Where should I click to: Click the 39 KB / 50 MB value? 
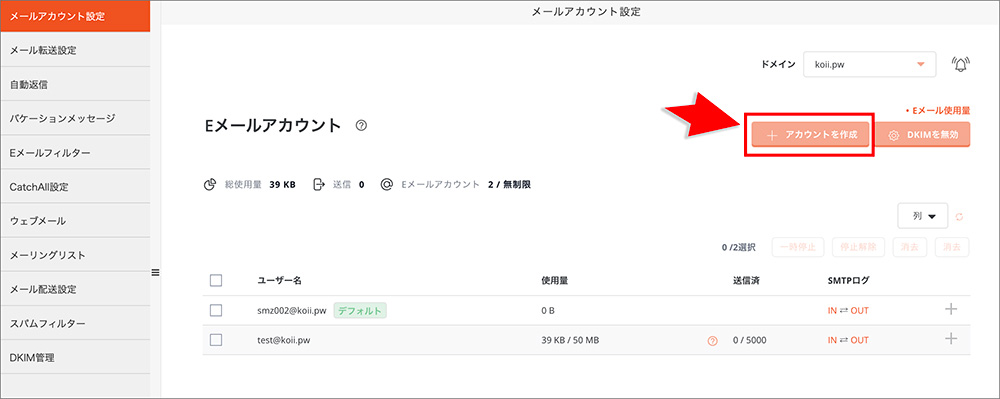tap(570, 340)
